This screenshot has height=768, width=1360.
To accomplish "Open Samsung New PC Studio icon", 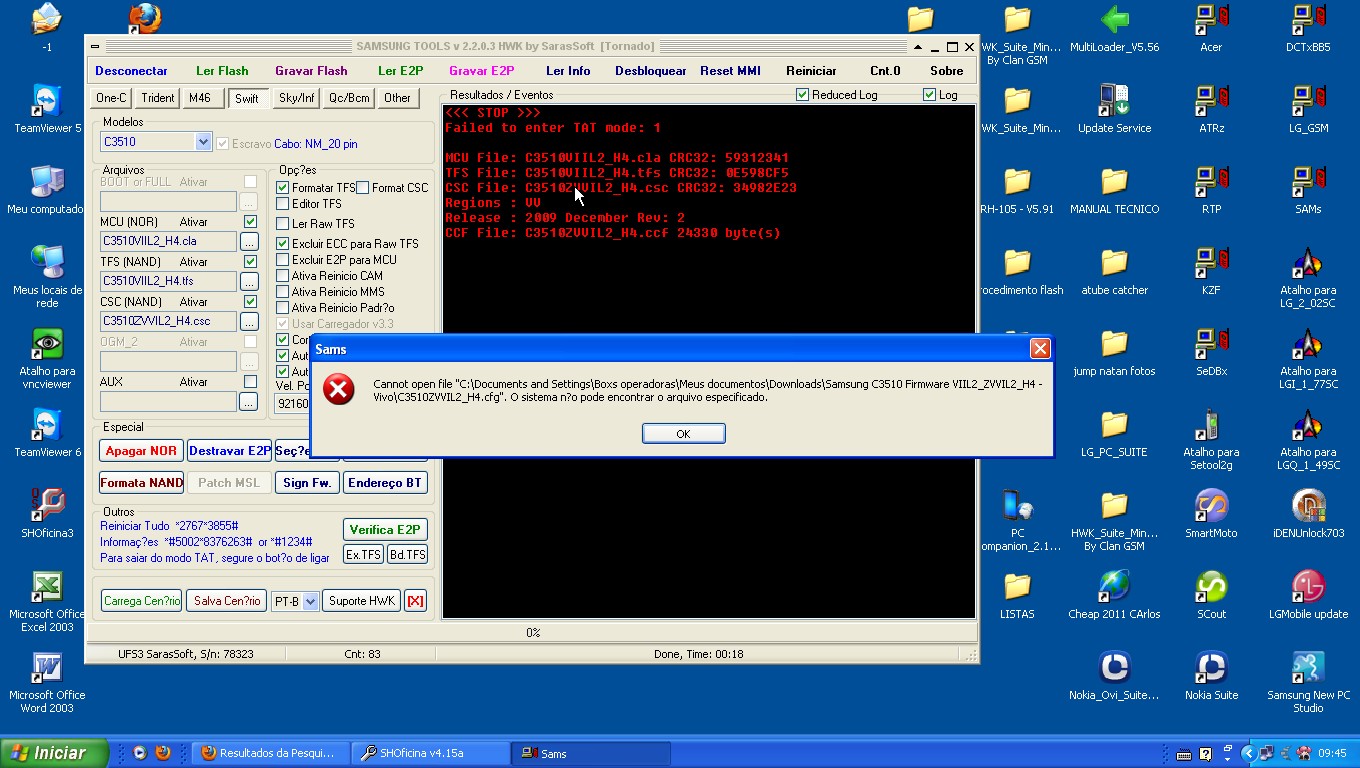I will [x=1308, y=683].
